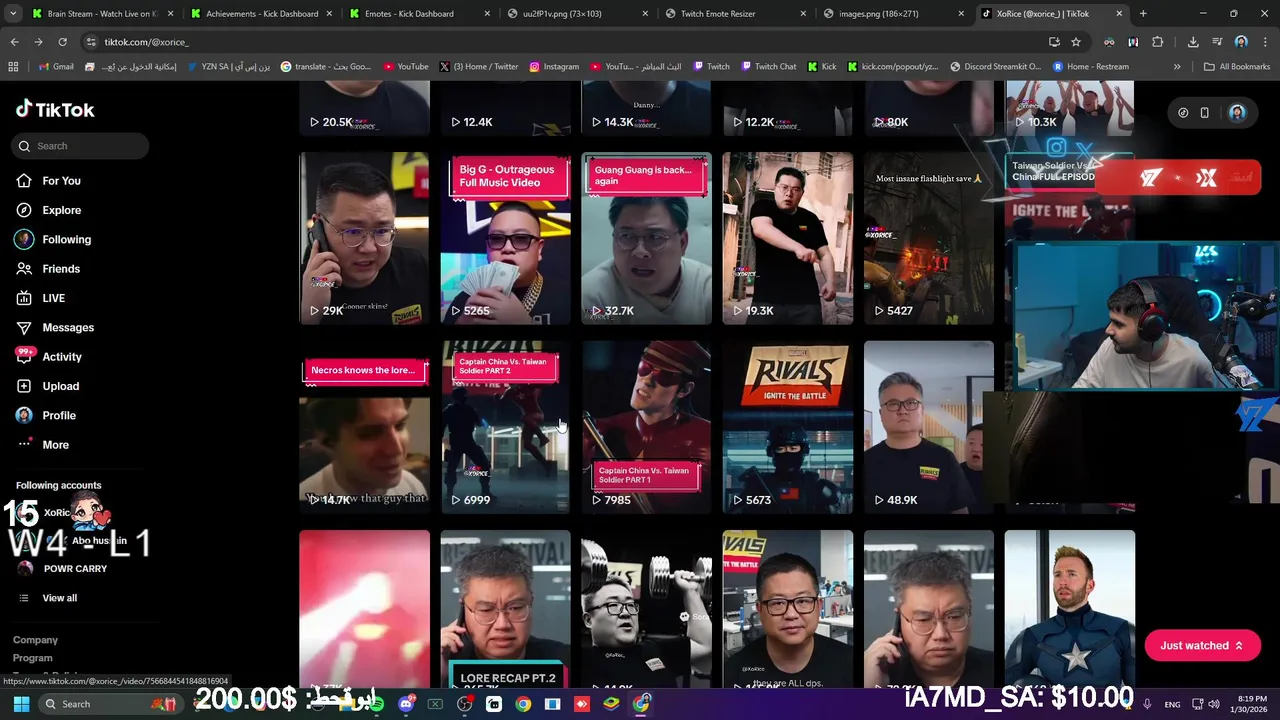
Task: Reload the current page
Action: click(x=62, y=42)
